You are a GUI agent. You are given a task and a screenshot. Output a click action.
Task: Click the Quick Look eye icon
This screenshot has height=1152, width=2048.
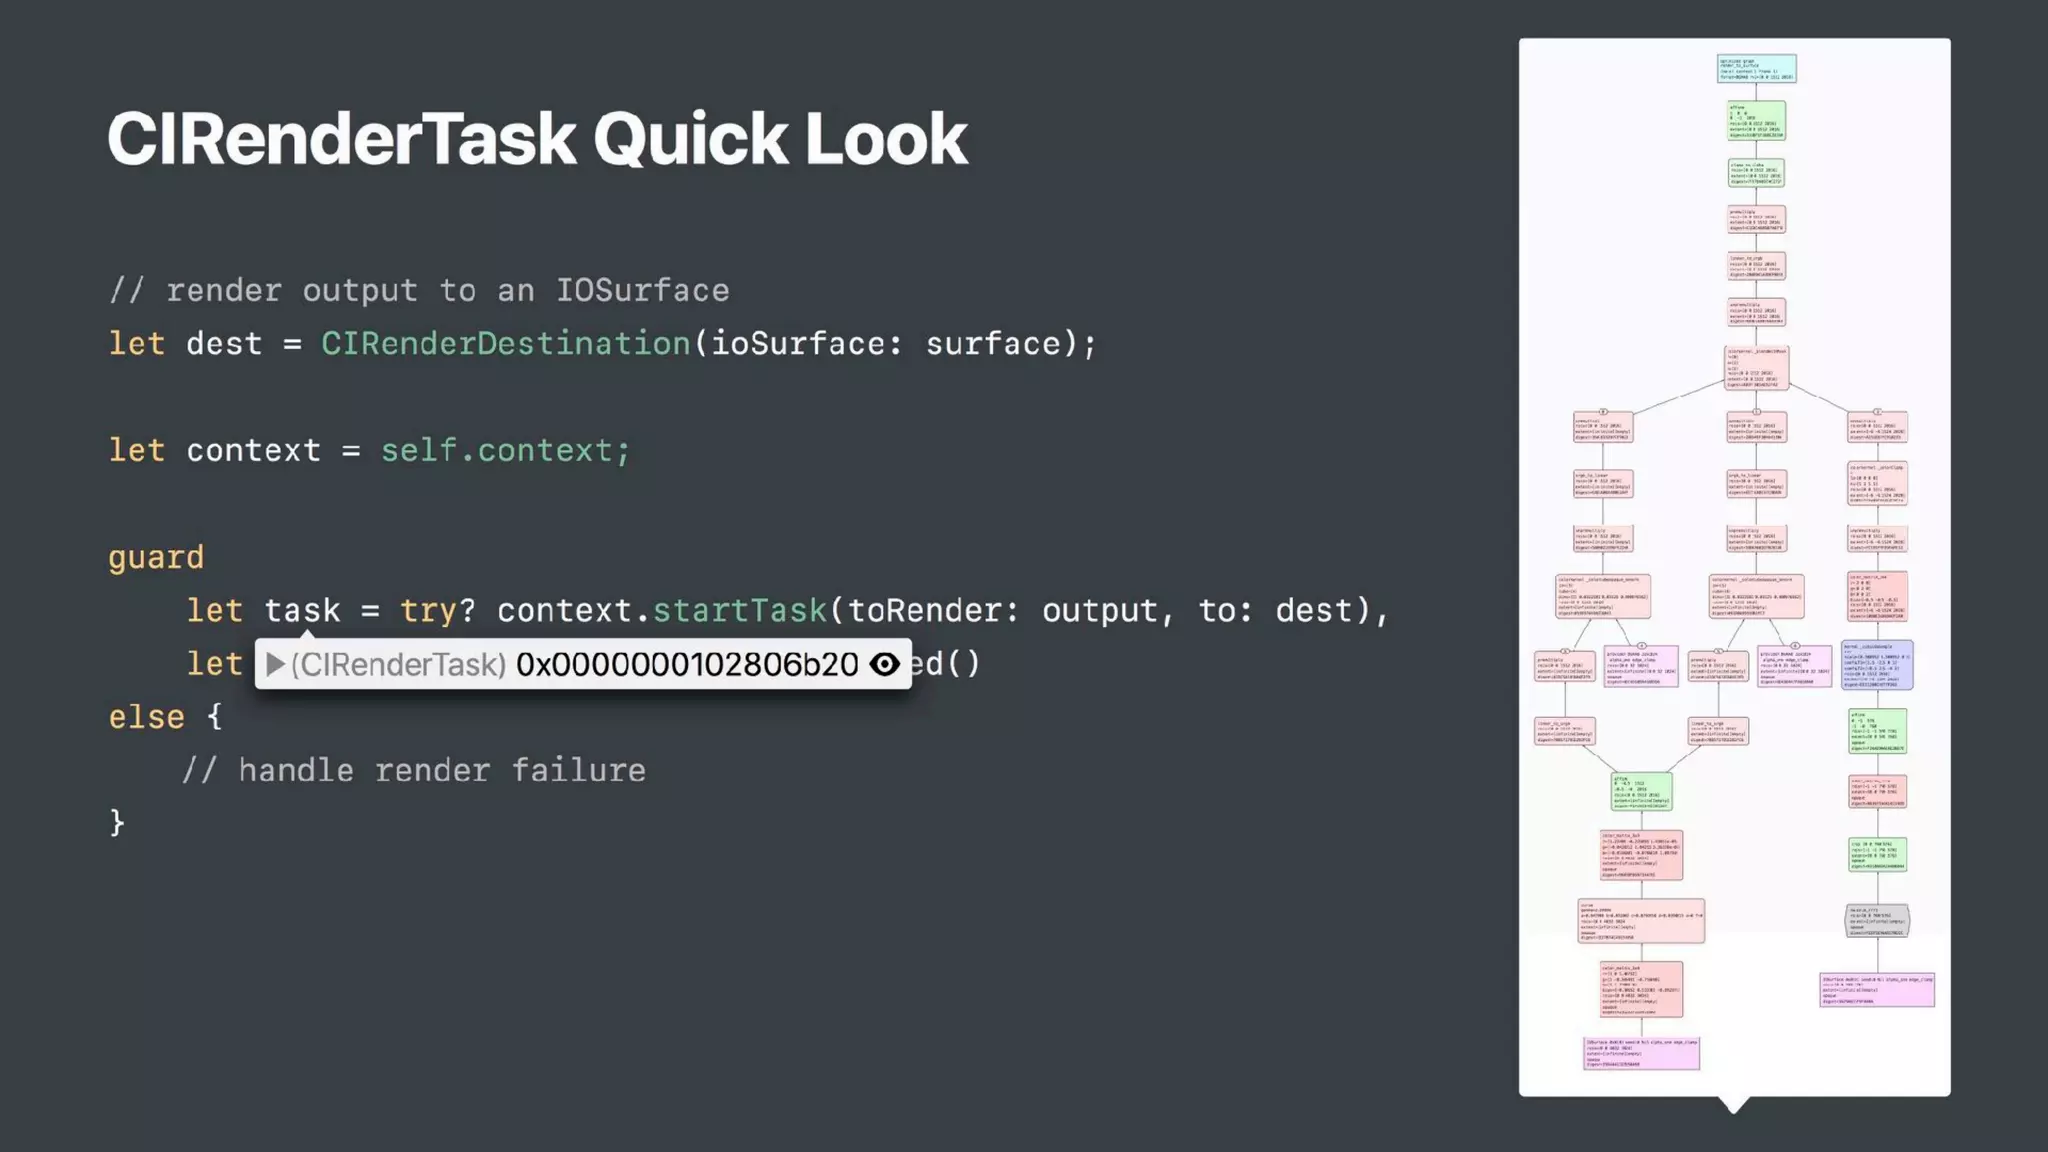tap(884, 664)
